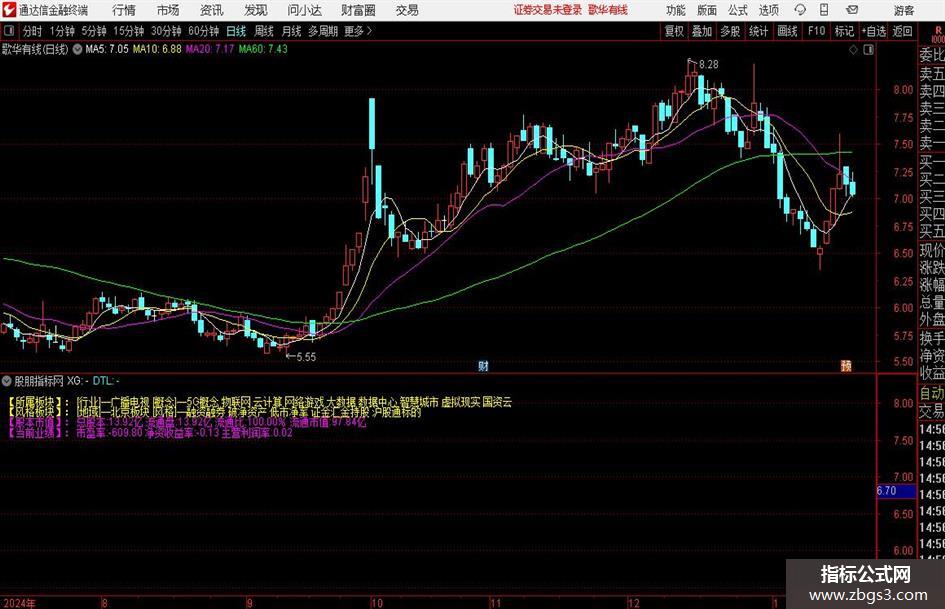Image resolution: width=945 pixels, height=609 pixels.
Task: Expand the 更多 period options
Action: tap(358, 31)
